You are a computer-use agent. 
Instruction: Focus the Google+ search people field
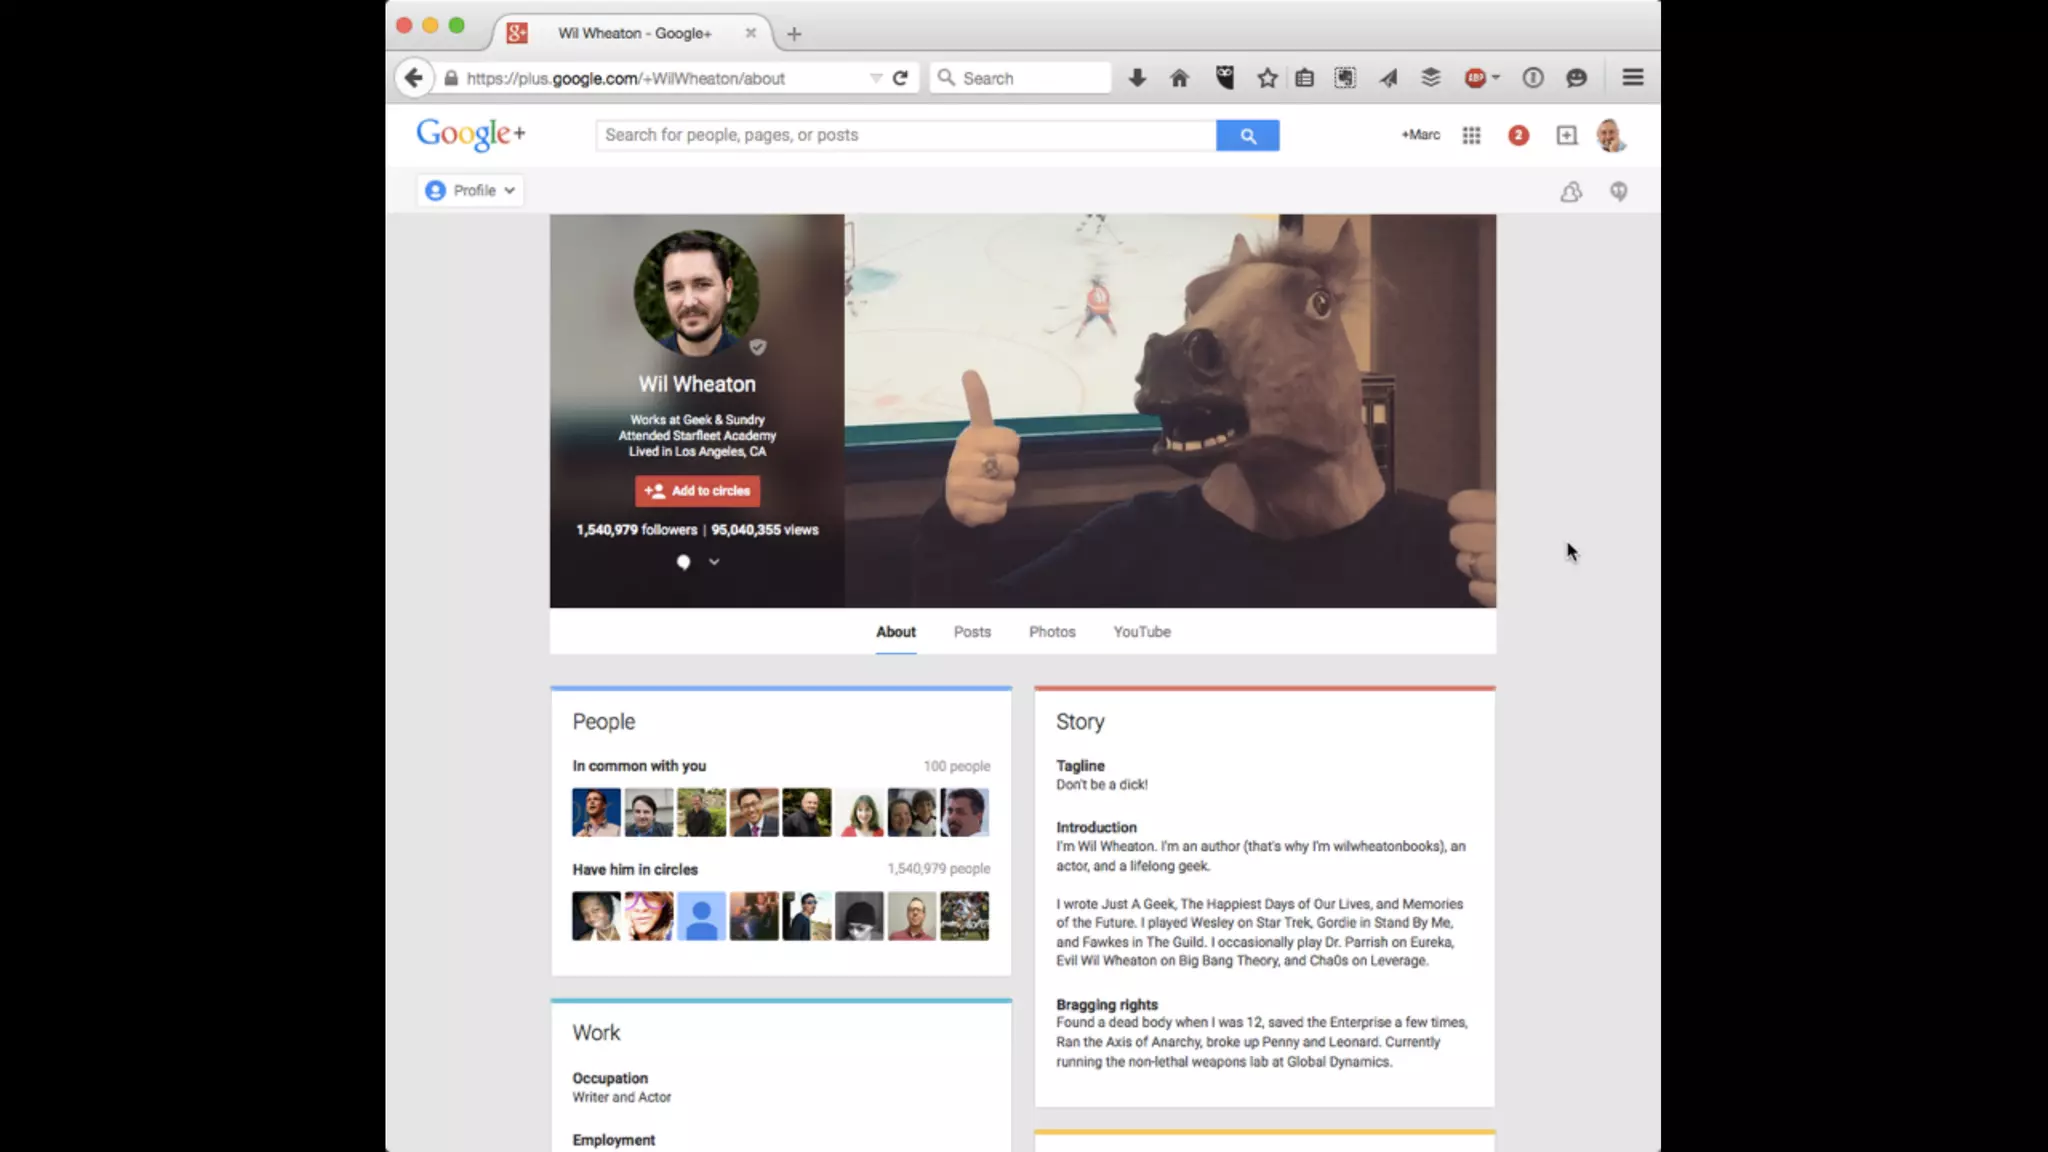point(905,135)
